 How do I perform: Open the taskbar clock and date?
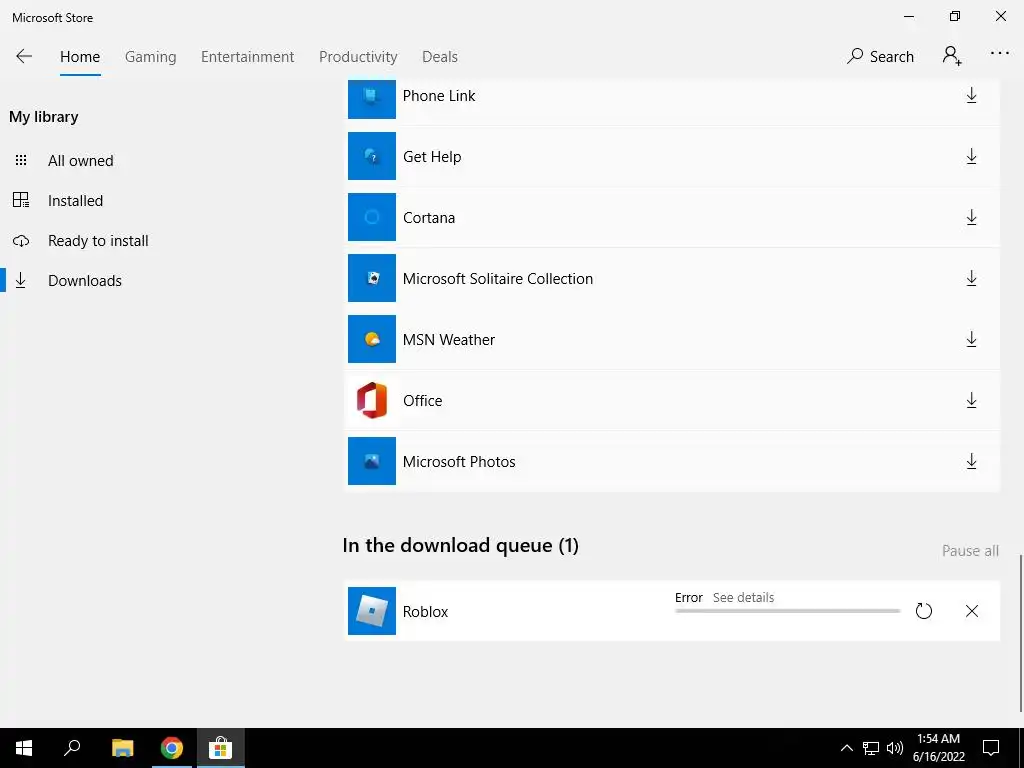[x=938, y=748]
